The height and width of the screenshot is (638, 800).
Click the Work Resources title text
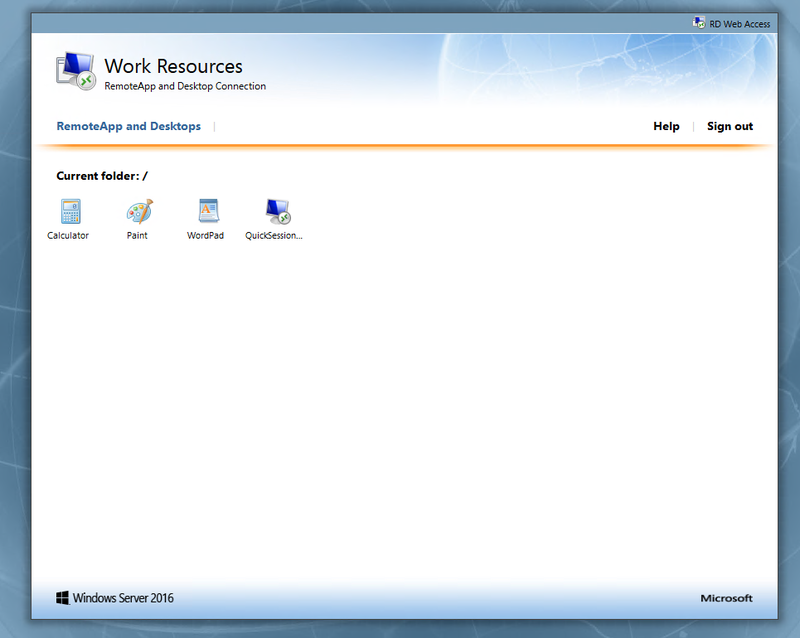[x=173, y=66]
